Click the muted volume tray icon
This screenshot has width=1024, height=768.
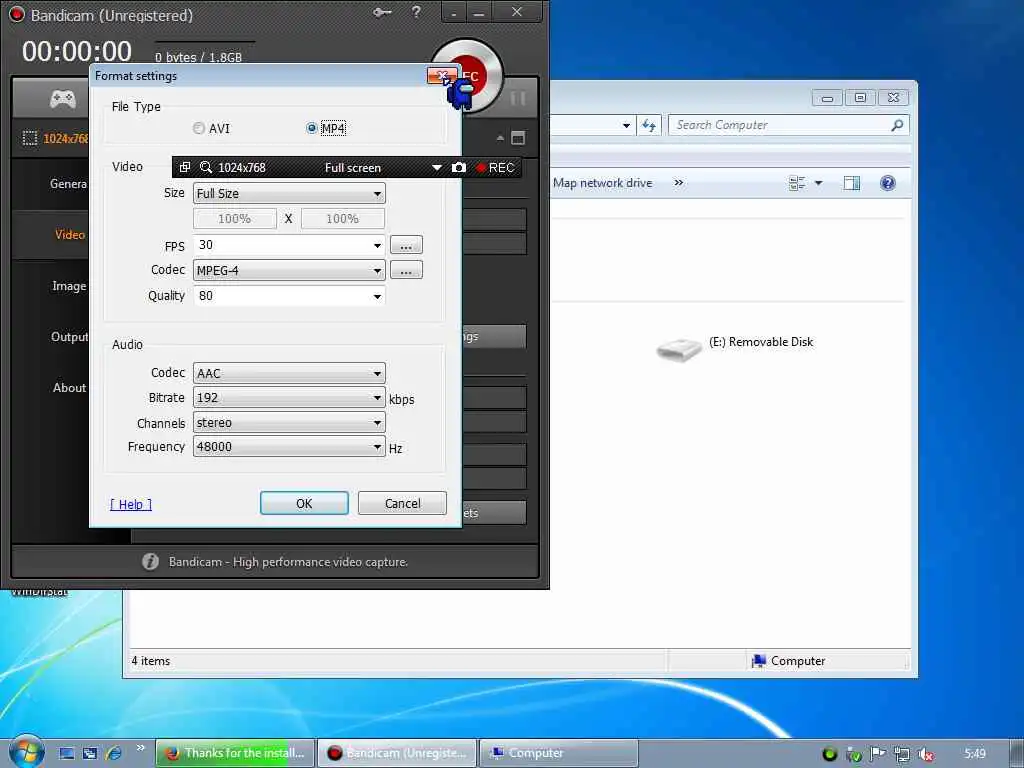point(926,754)
